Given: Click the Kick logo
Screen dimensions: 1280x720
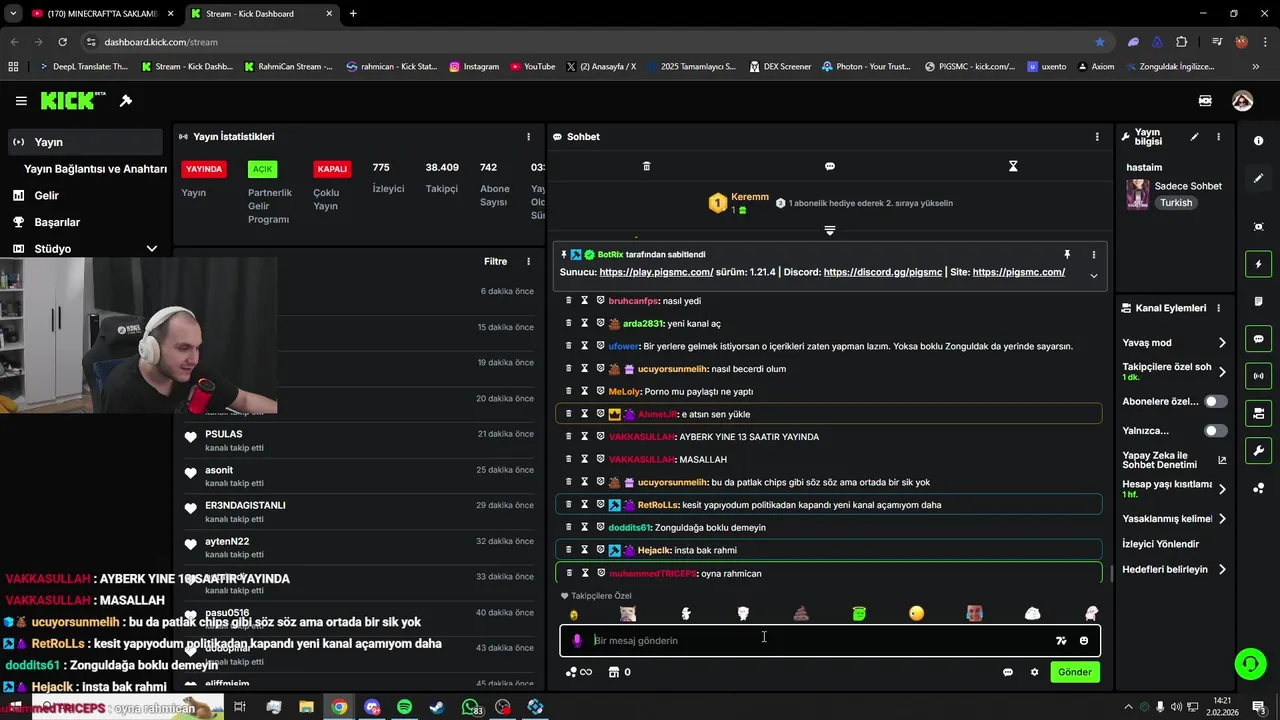Looking at the screenshot, I should pos(73,100).
